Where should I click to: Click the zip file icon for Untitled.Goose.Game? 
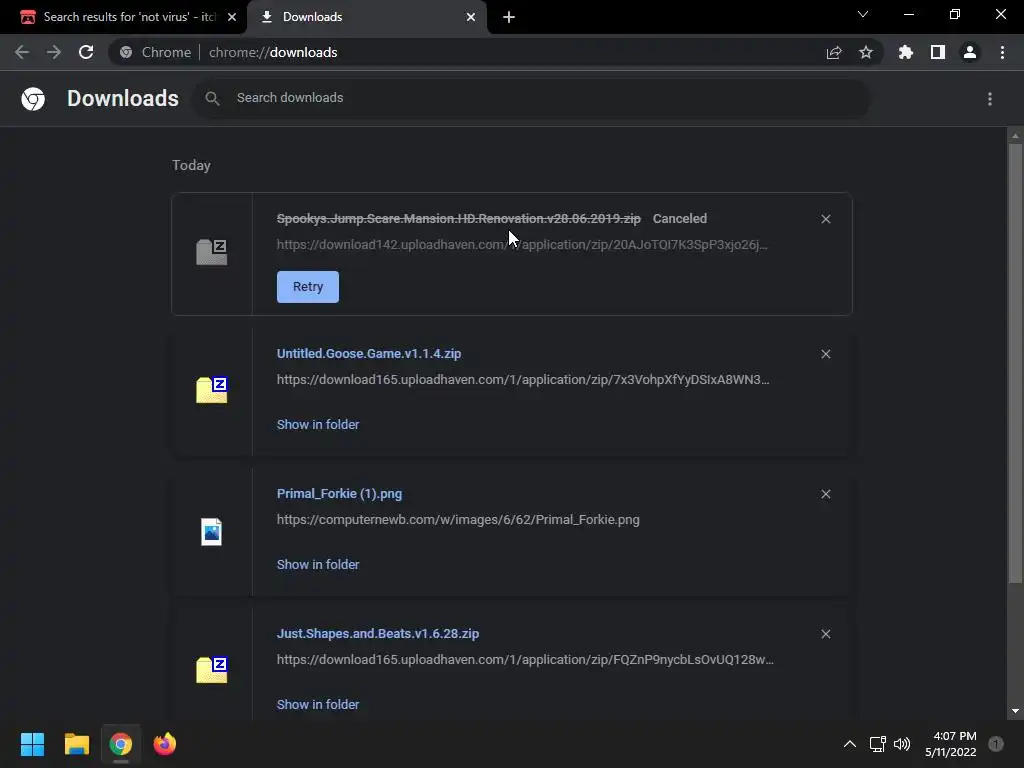click(212, 390)
